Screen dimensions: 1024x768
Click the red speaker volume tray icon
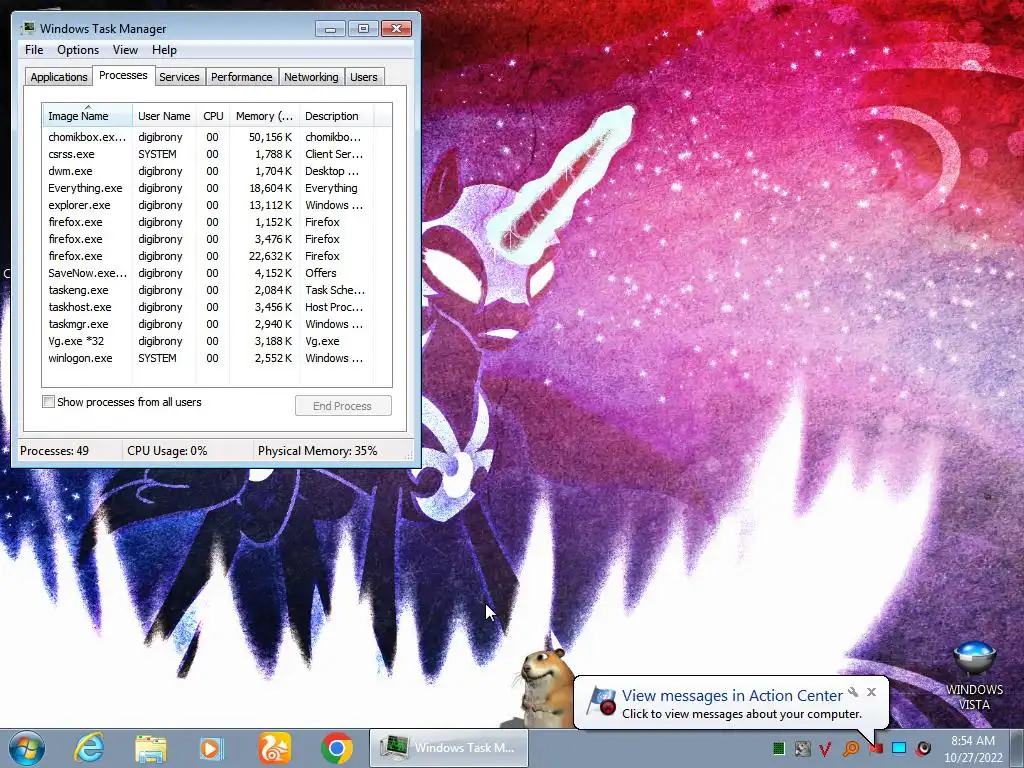923,748
